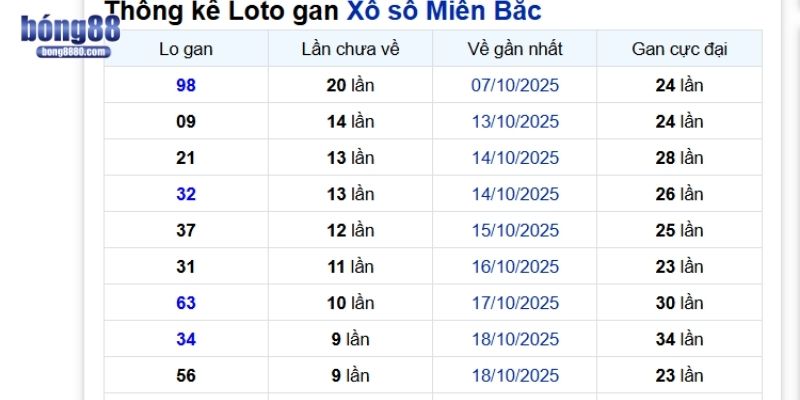800x400 pixels.
Task: Open the Xổ số Miền Bắc link
Action: click(443, 12)
